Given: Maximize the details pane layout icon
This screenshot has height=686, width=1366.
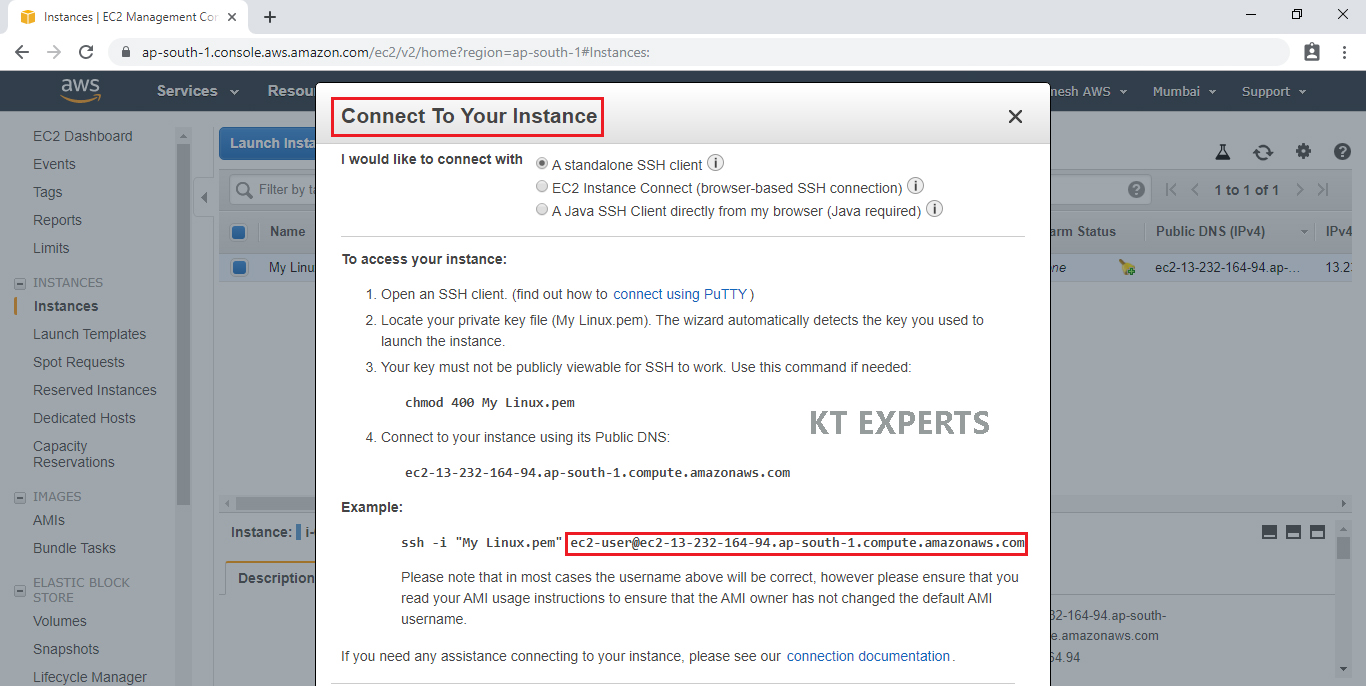Looking at the screenshot, I should coord(1317,532).
